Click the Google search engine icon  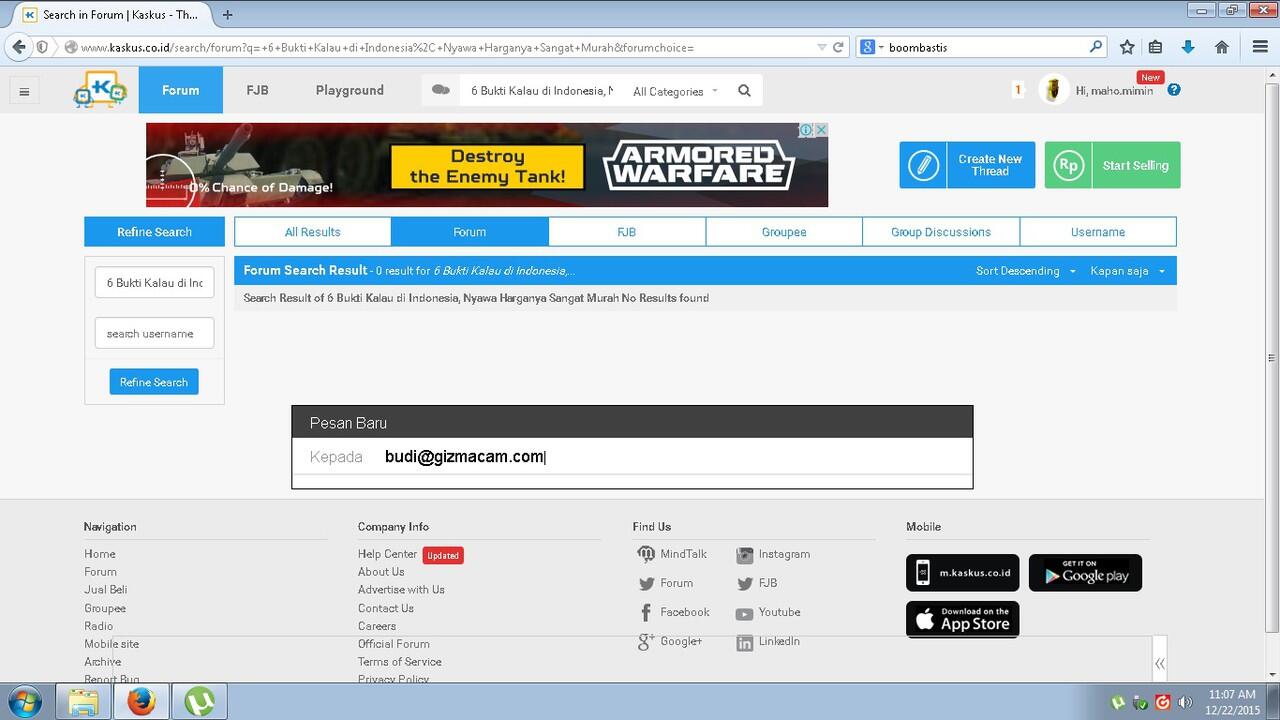pyautogui.click(x=868, y=47)
